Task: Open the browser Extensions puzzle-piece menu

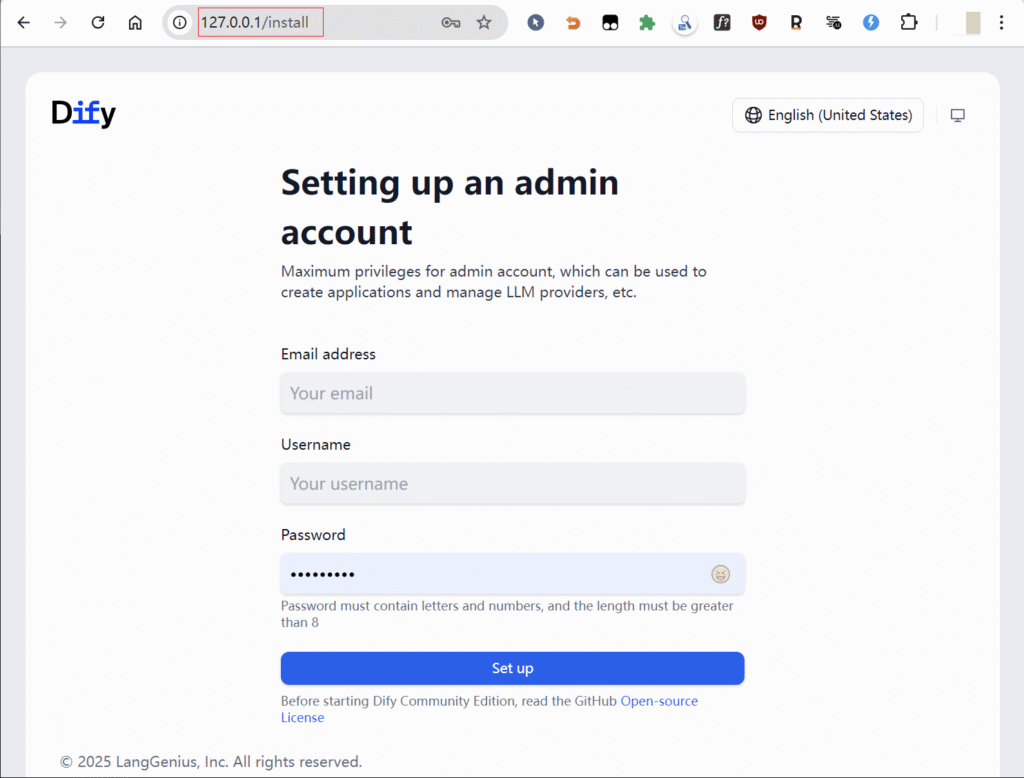Action: (908, 22)
